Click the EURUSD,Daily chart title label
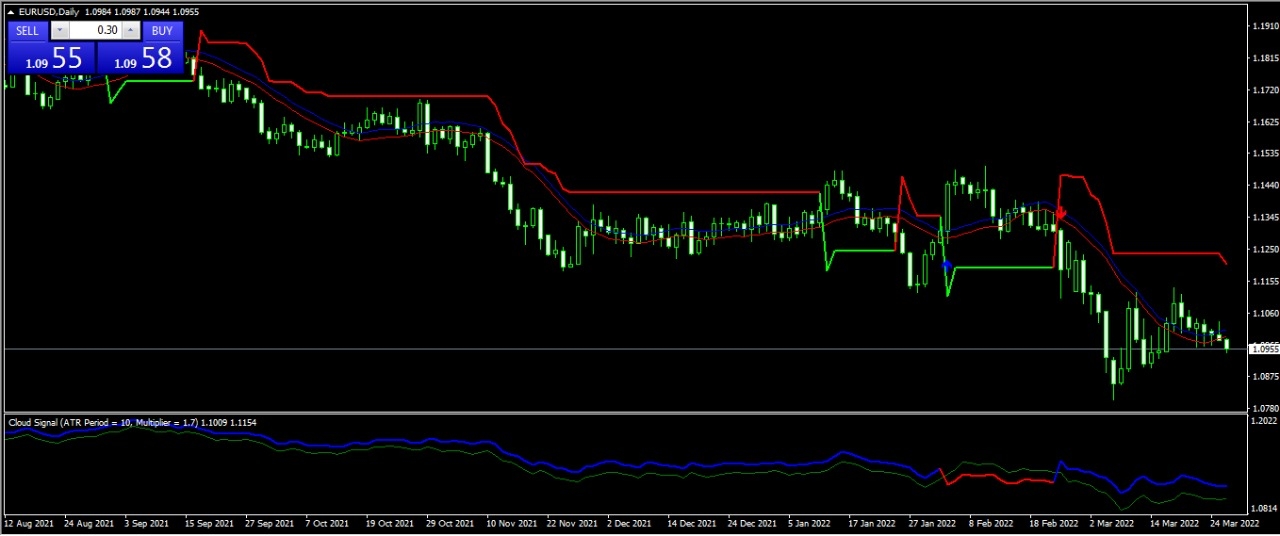The image size is (1280, 536). pos(50,12)
